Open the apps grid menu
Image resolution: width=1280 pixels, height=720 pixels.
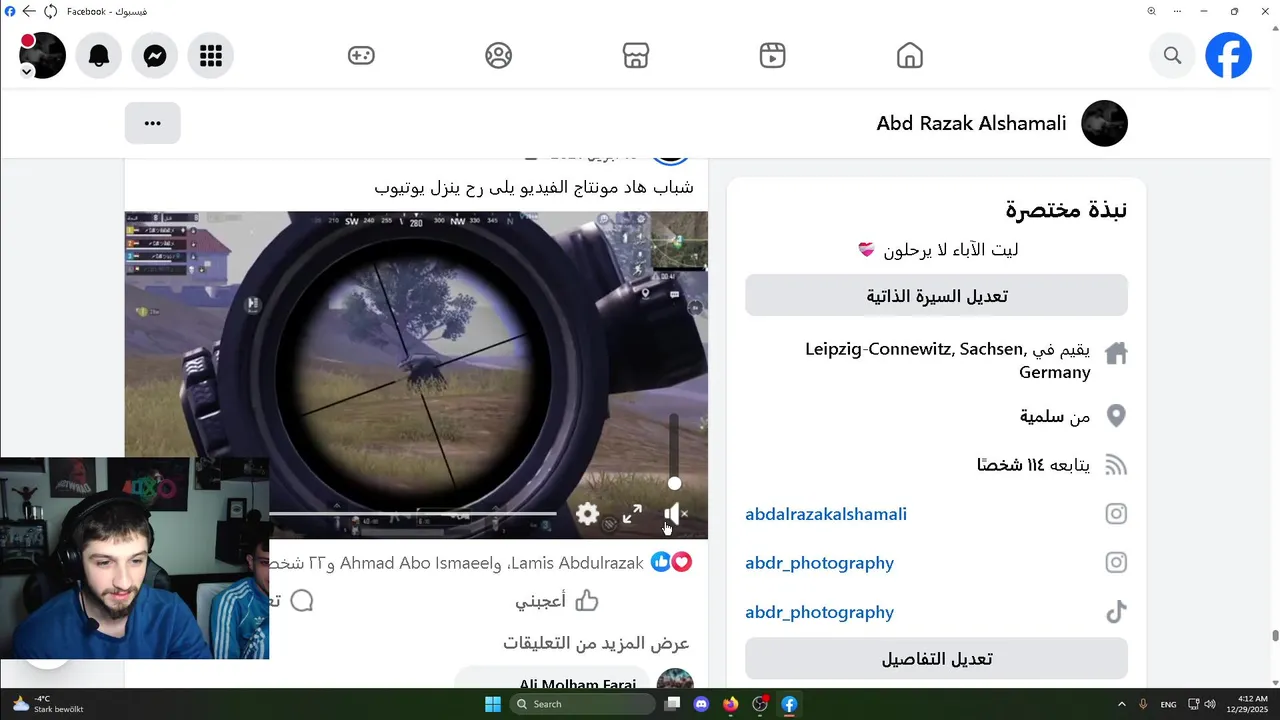coord(210,56)
